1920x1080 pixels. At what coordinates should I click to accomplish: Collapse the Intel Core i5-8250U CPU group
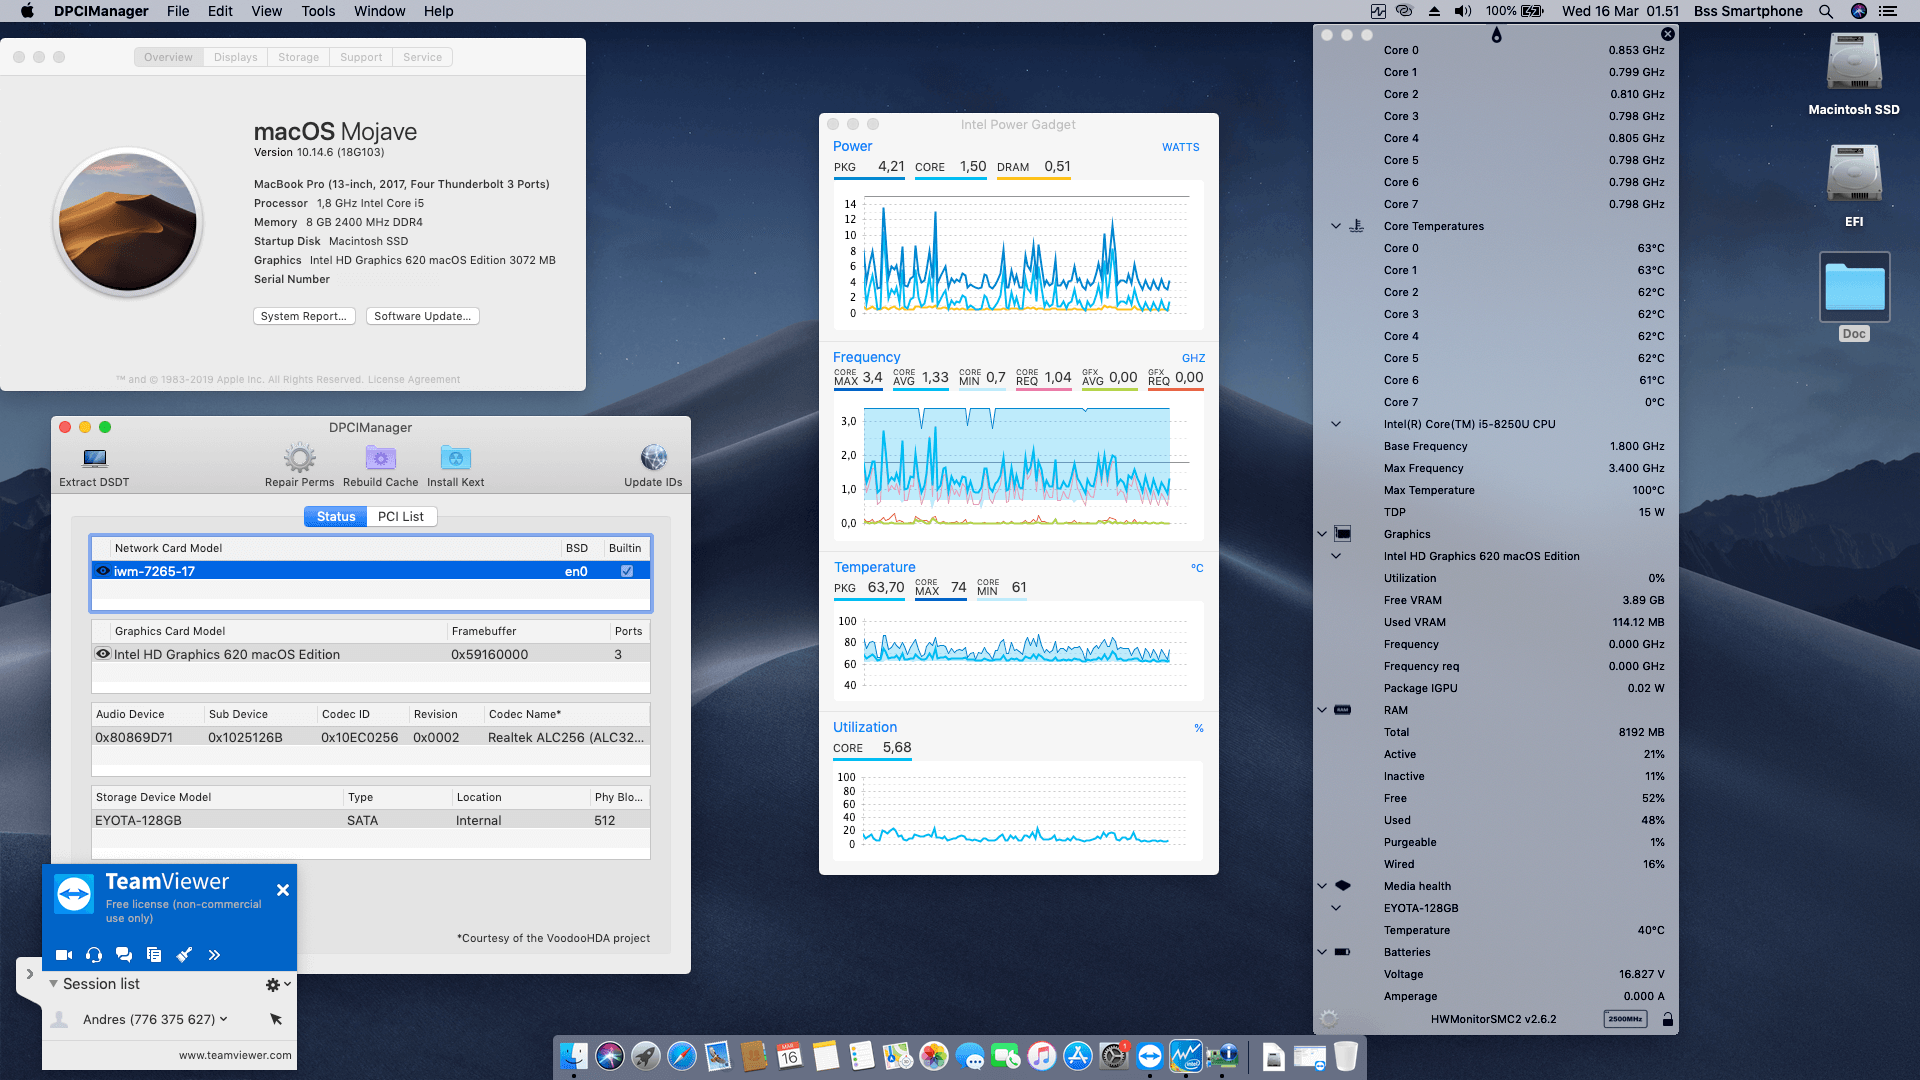[1336, 424]
